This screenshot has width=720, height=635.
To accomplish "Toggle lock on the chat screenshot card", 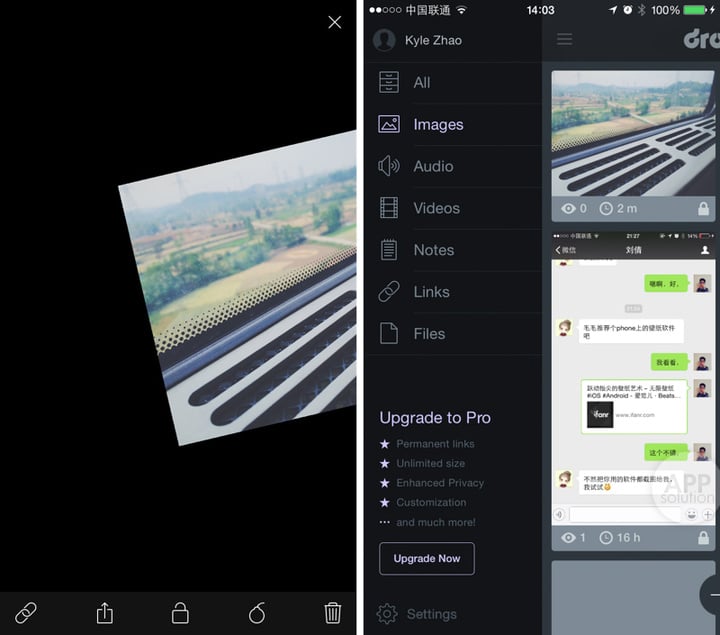I will [704, 538].
